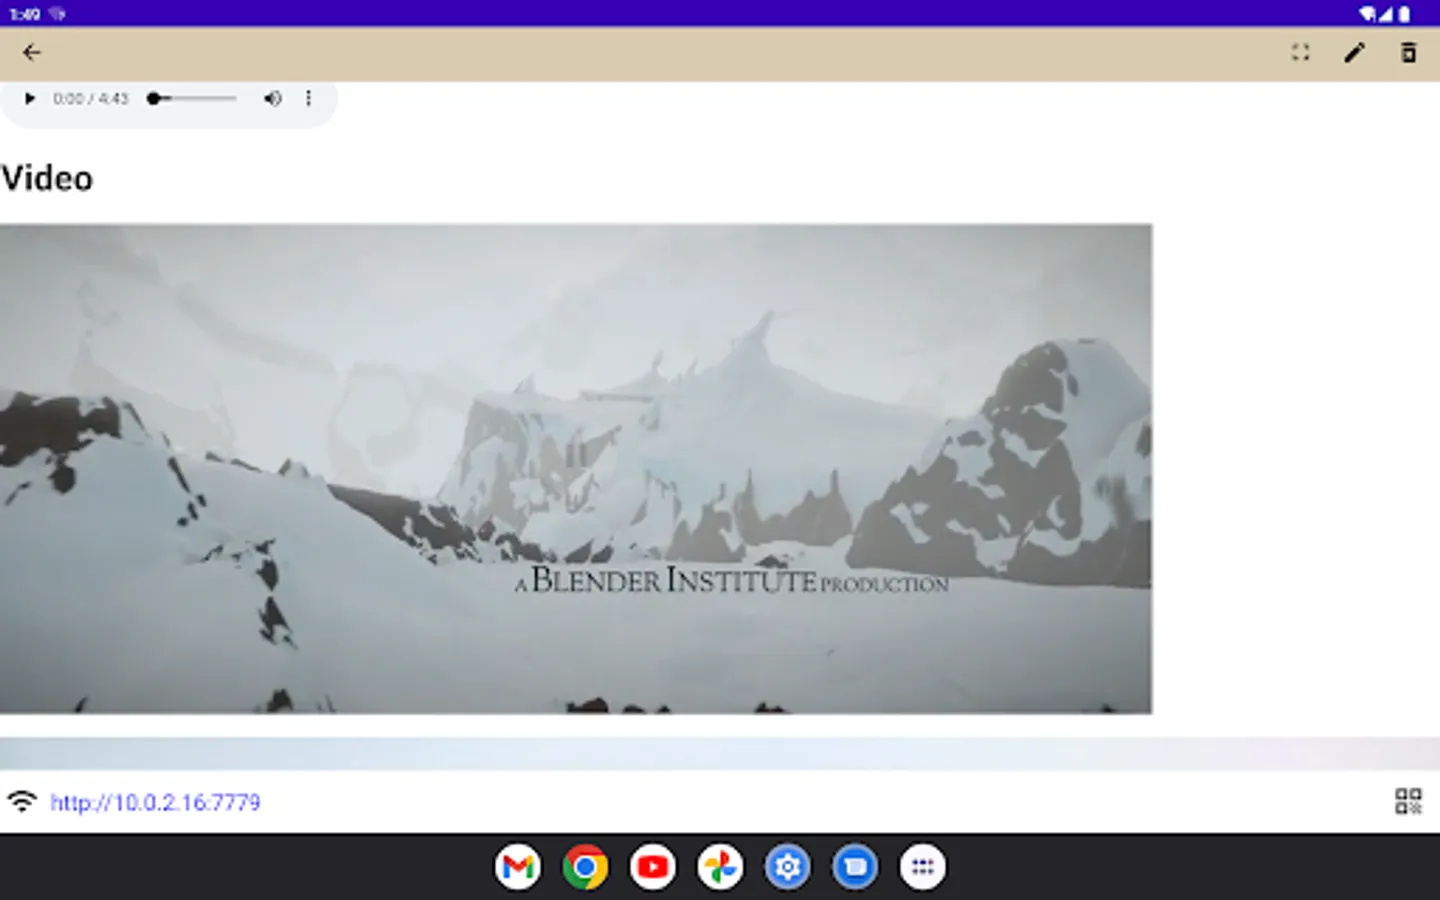Click the audio seek slider
This screenshot has height=900, width=1440.
click(192, 98)
